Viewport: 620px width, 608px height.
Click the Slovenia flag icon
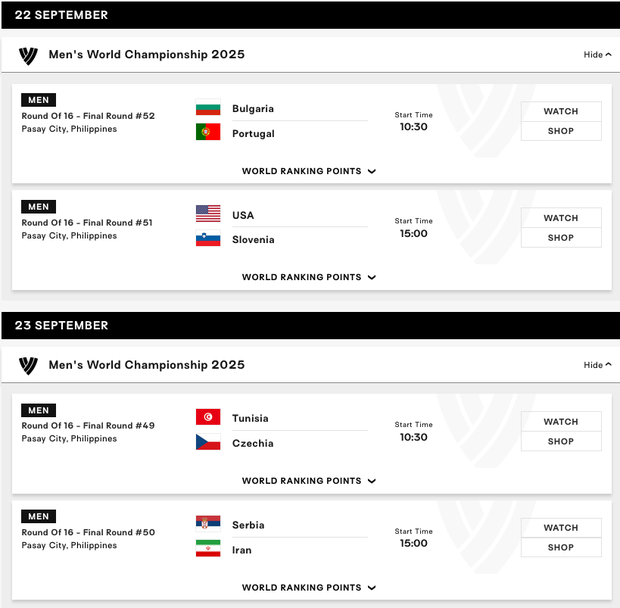click(x=208, y=240)
